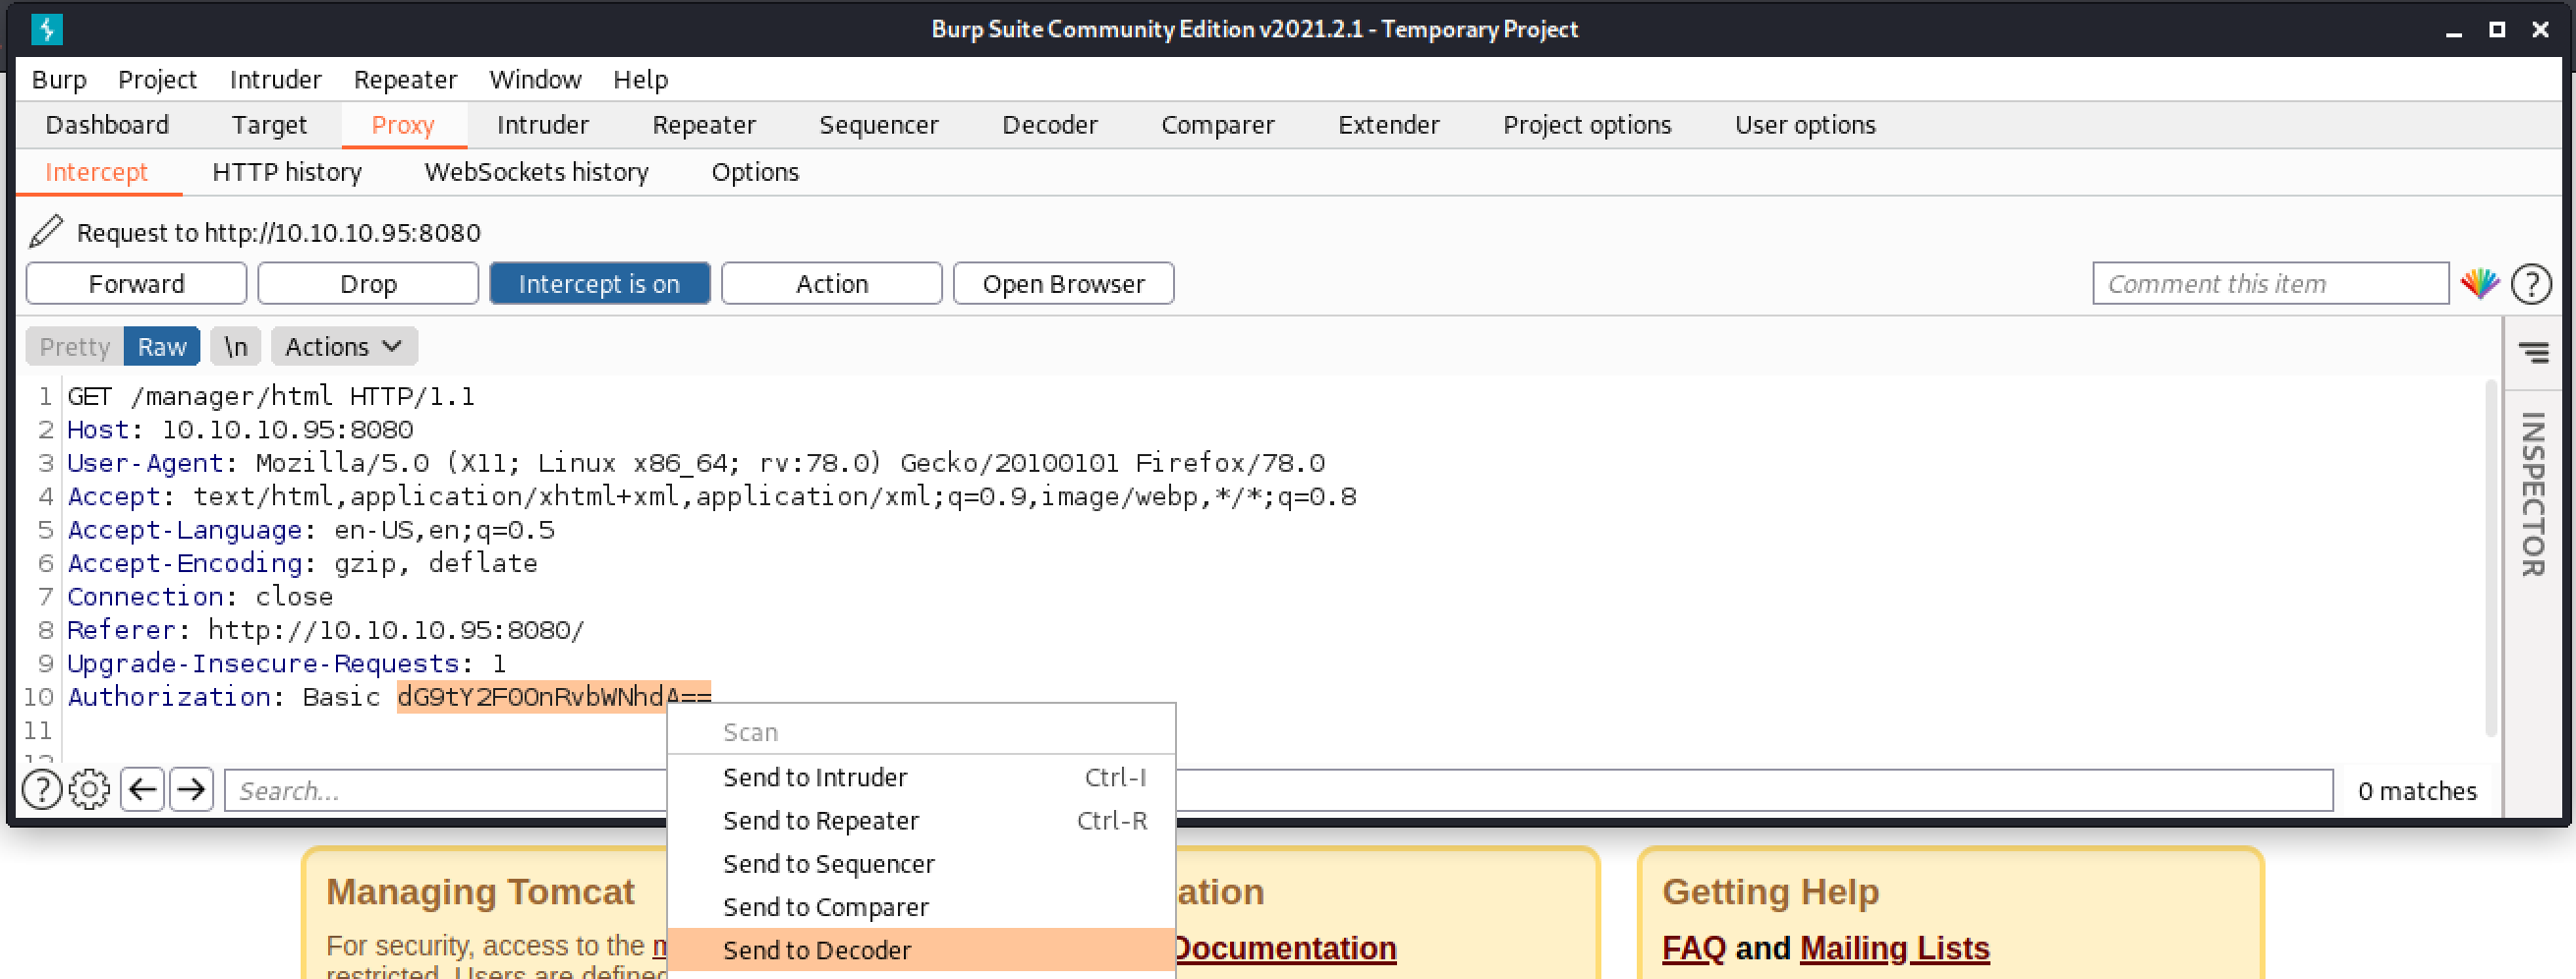The width and height of the screenshot is (2576, 979).
Task: Open the Action button menu
Action: pyautogui.click(x=831, y=284)
